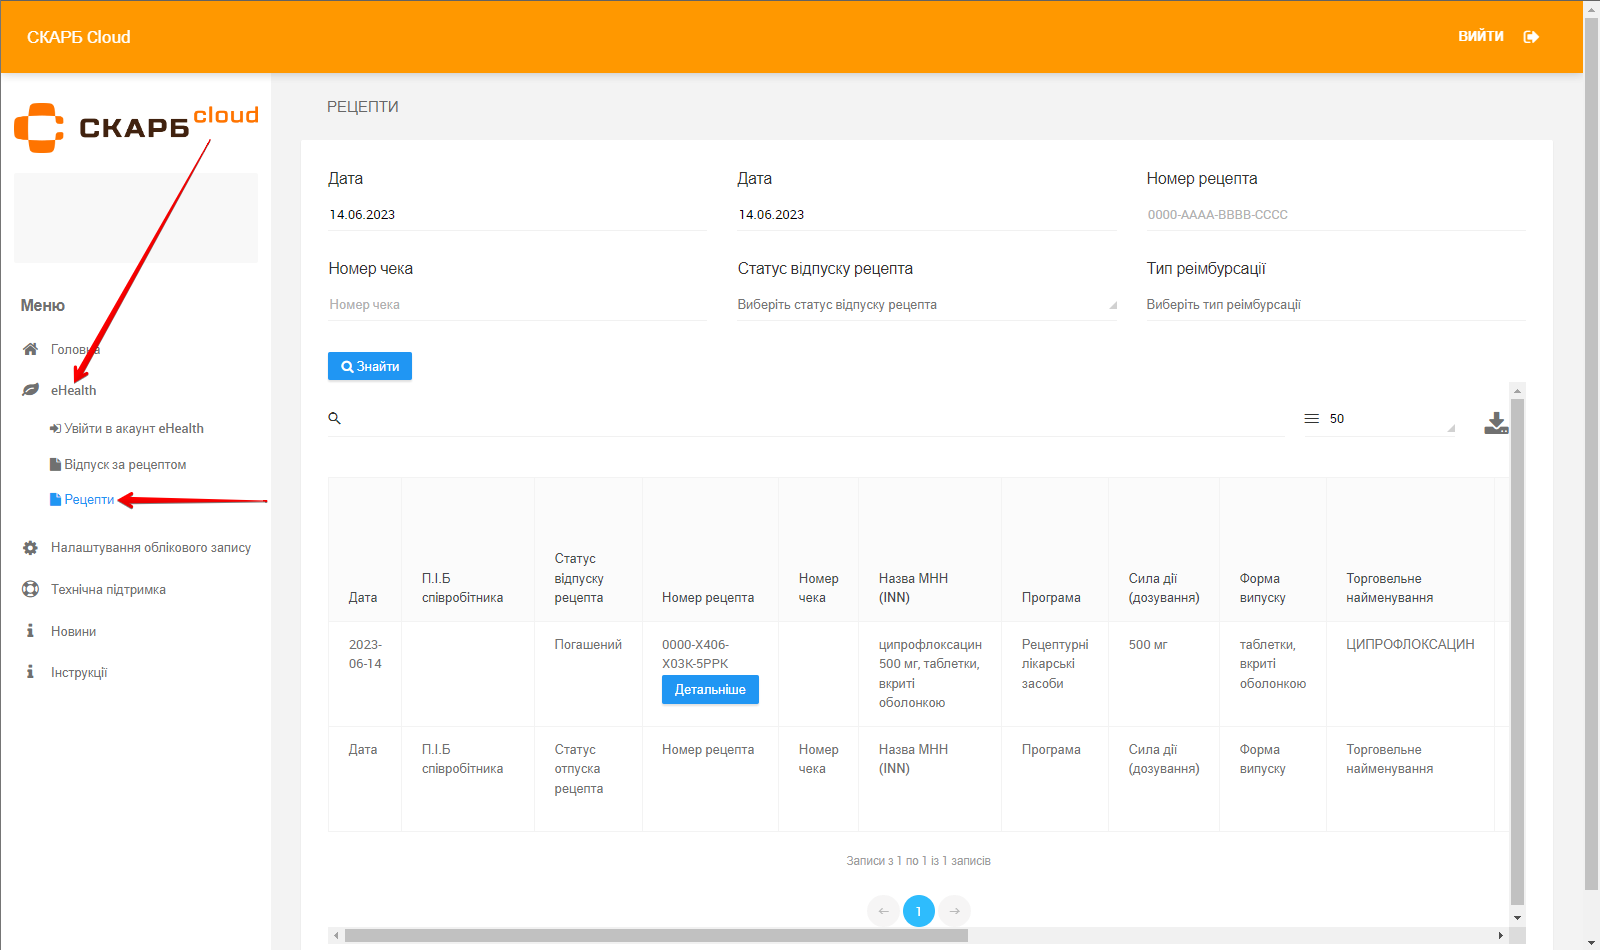This screenshot has width=1600, height=950.
Task: Open the Рецепти menu item
Action: [89, 500]
